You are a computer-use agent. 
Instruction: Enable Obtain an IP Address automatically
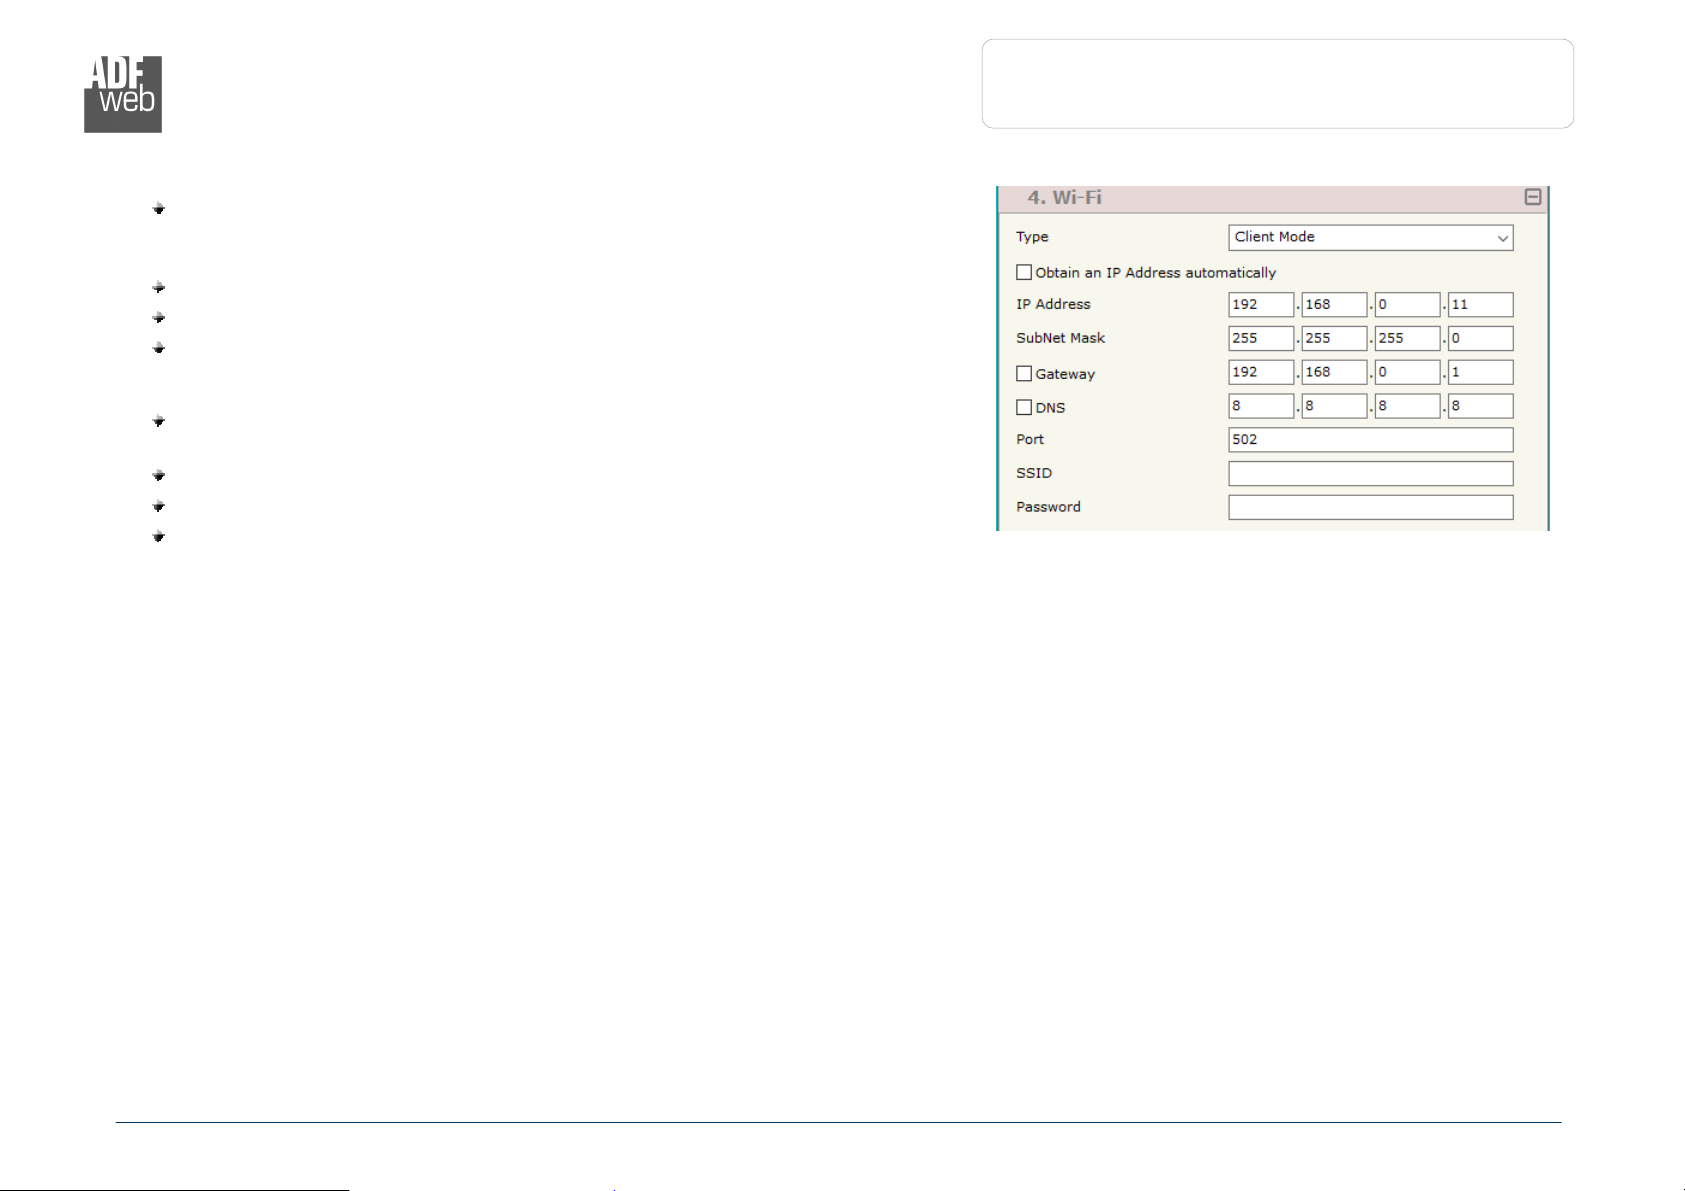point(1024,272)
